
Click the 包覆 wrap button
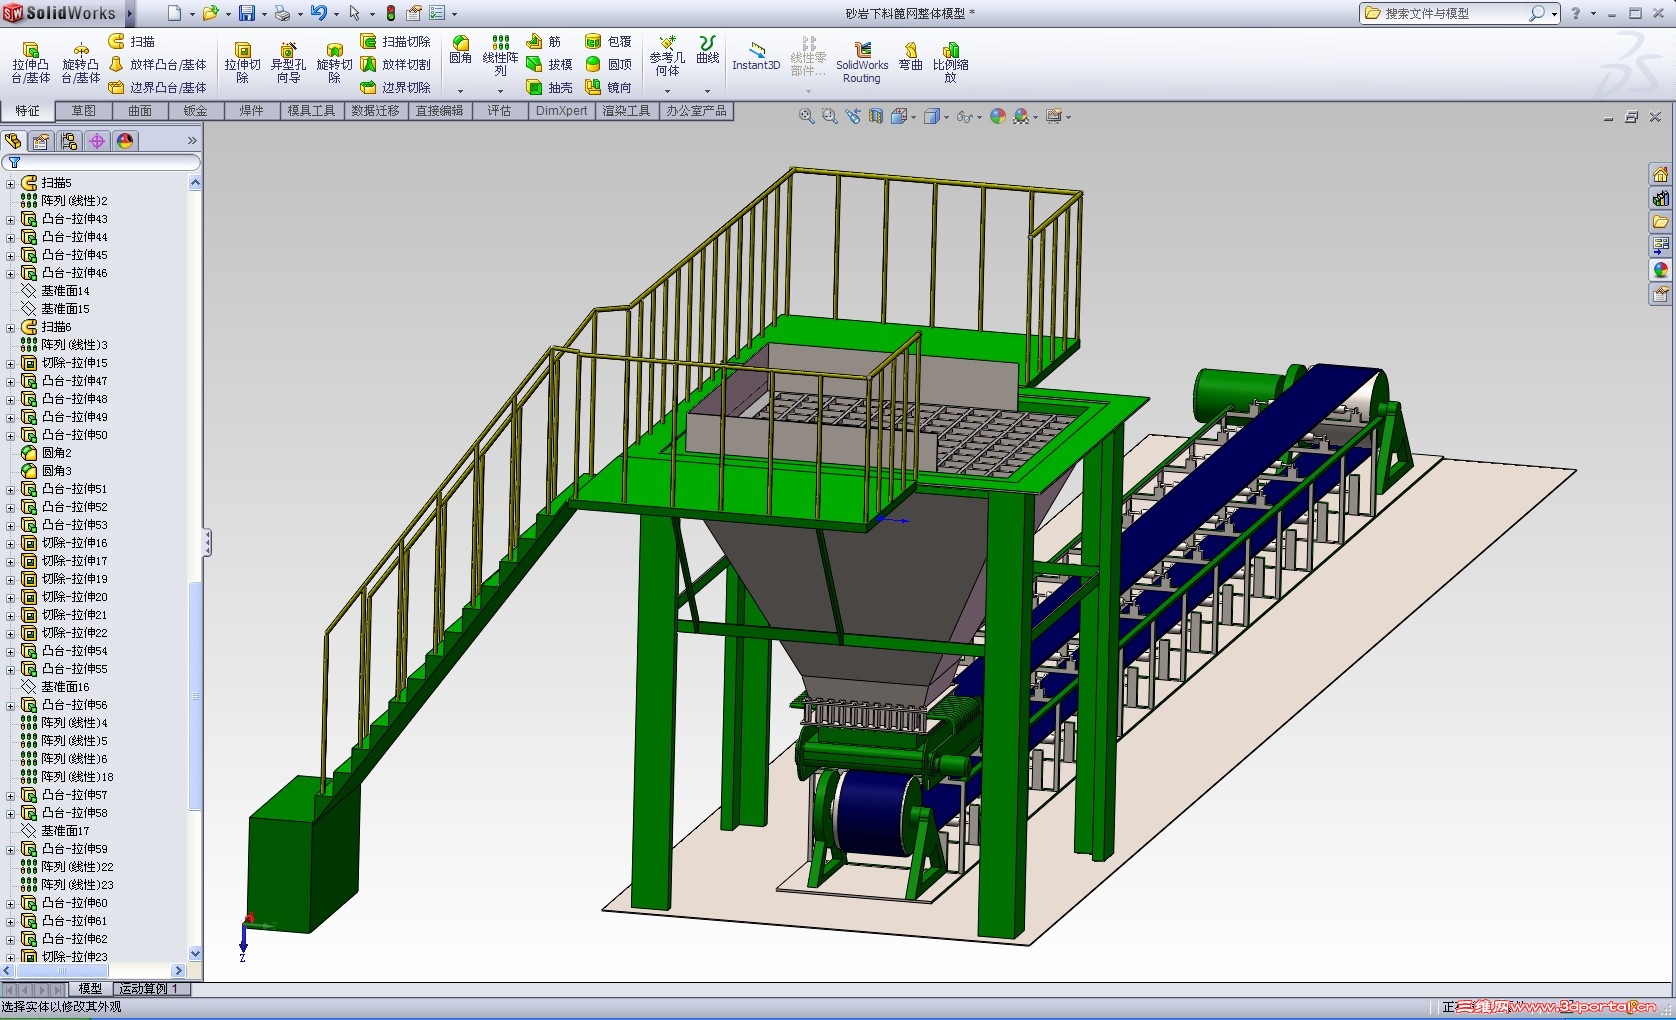[x=608, y=41]
